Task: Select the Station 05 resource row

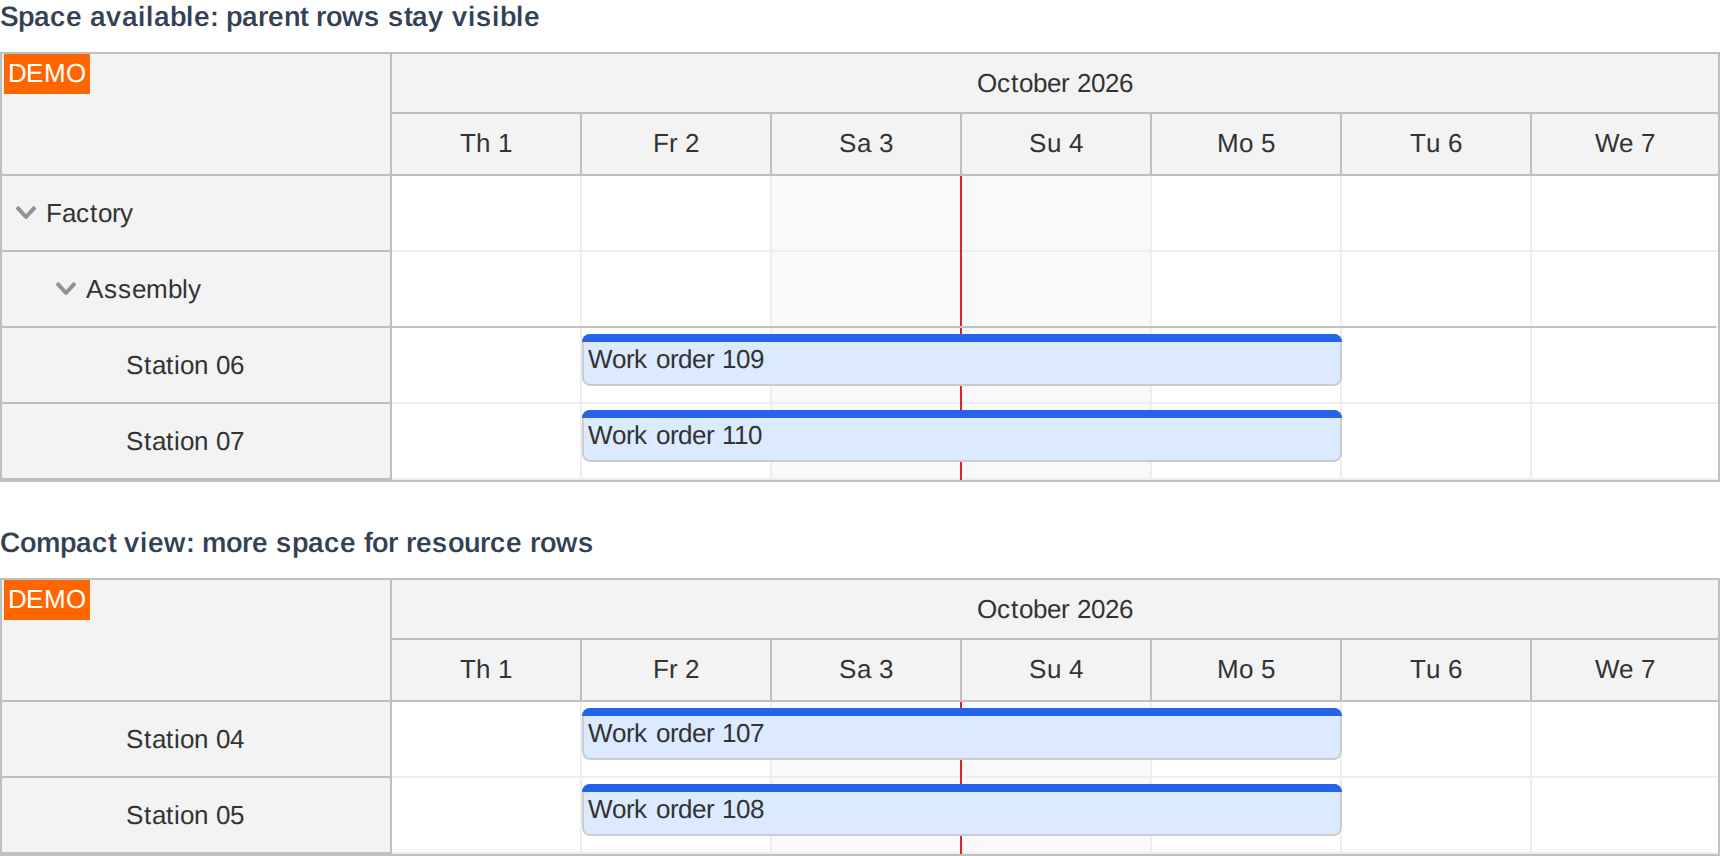Action: (196, 815)
